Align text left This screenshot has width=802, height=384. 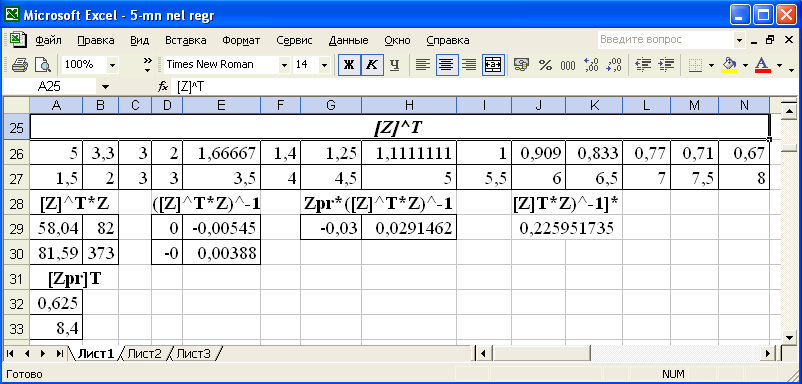(x=422, y=65)
